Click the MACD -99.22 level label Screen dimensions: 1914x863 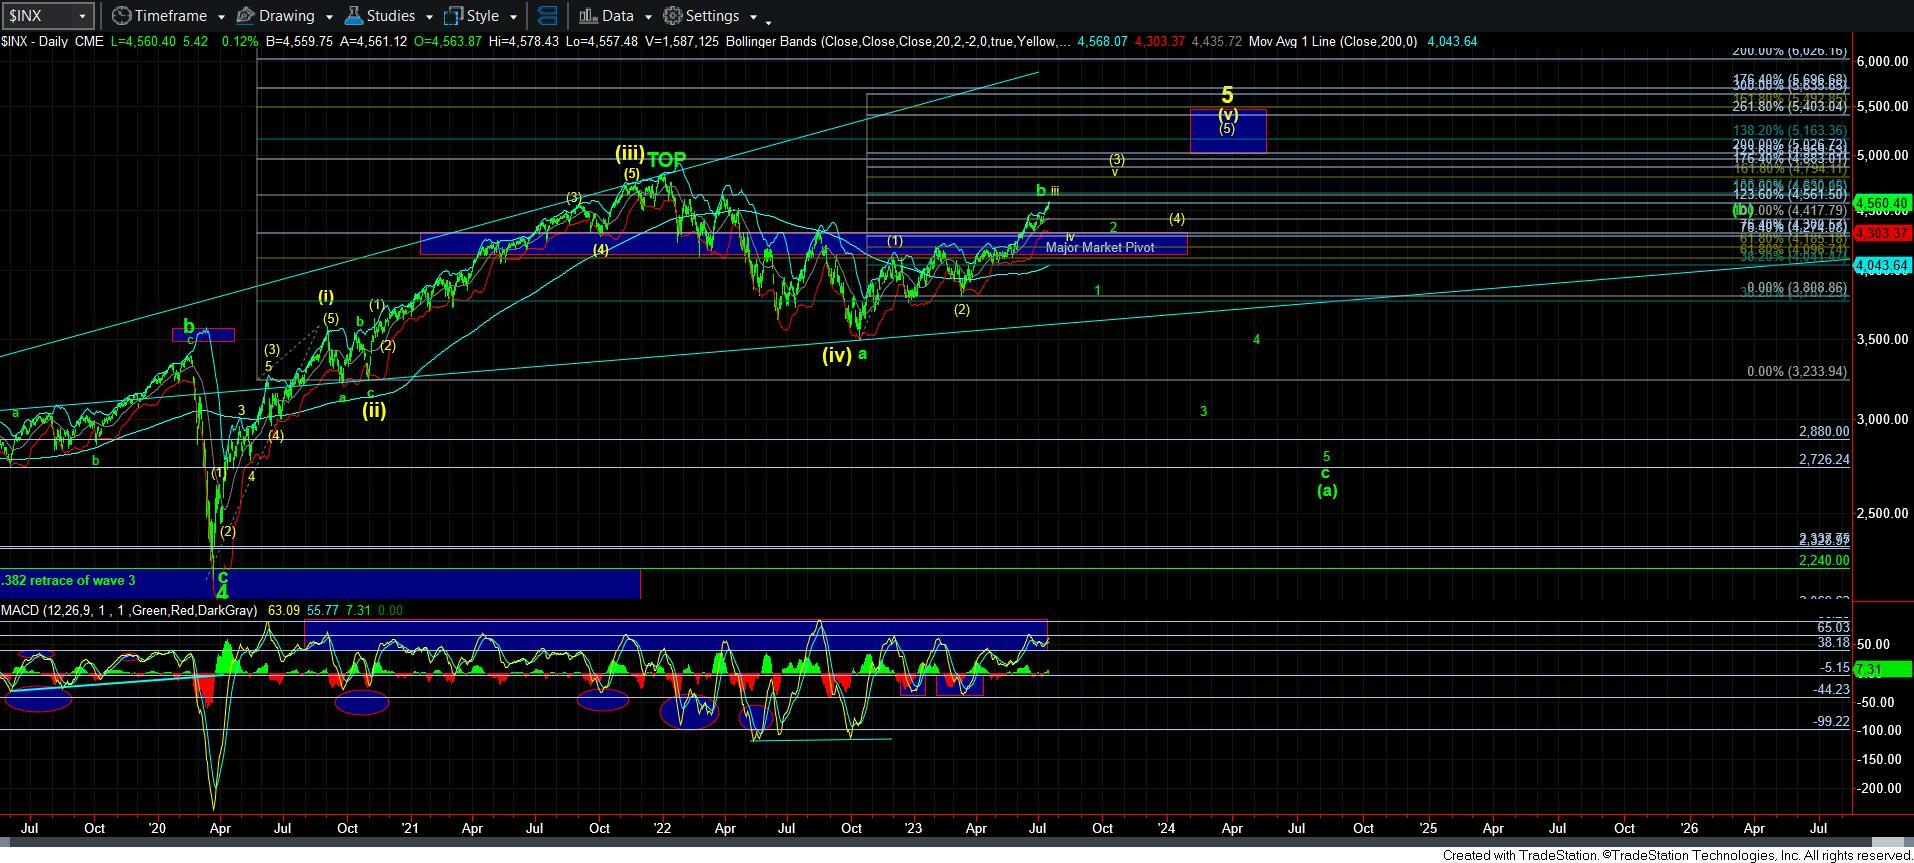coord(1832,721)
